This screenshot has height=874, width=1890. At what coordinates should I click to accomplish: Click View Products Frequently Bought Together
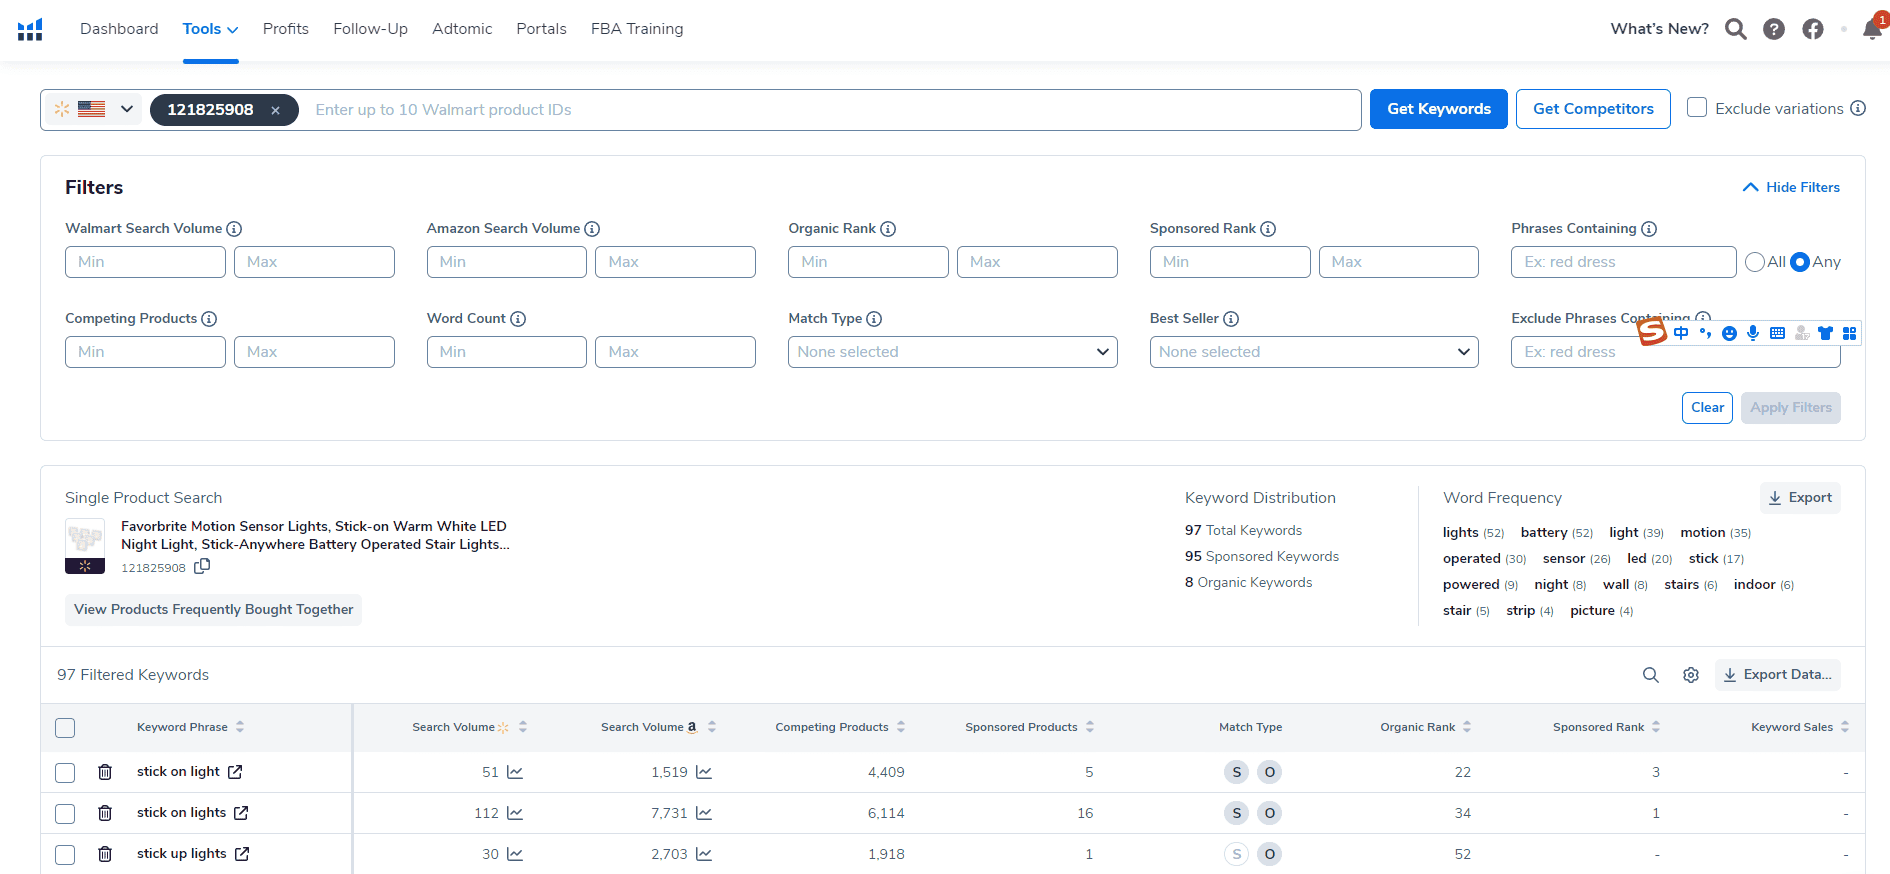coord(213,609)
